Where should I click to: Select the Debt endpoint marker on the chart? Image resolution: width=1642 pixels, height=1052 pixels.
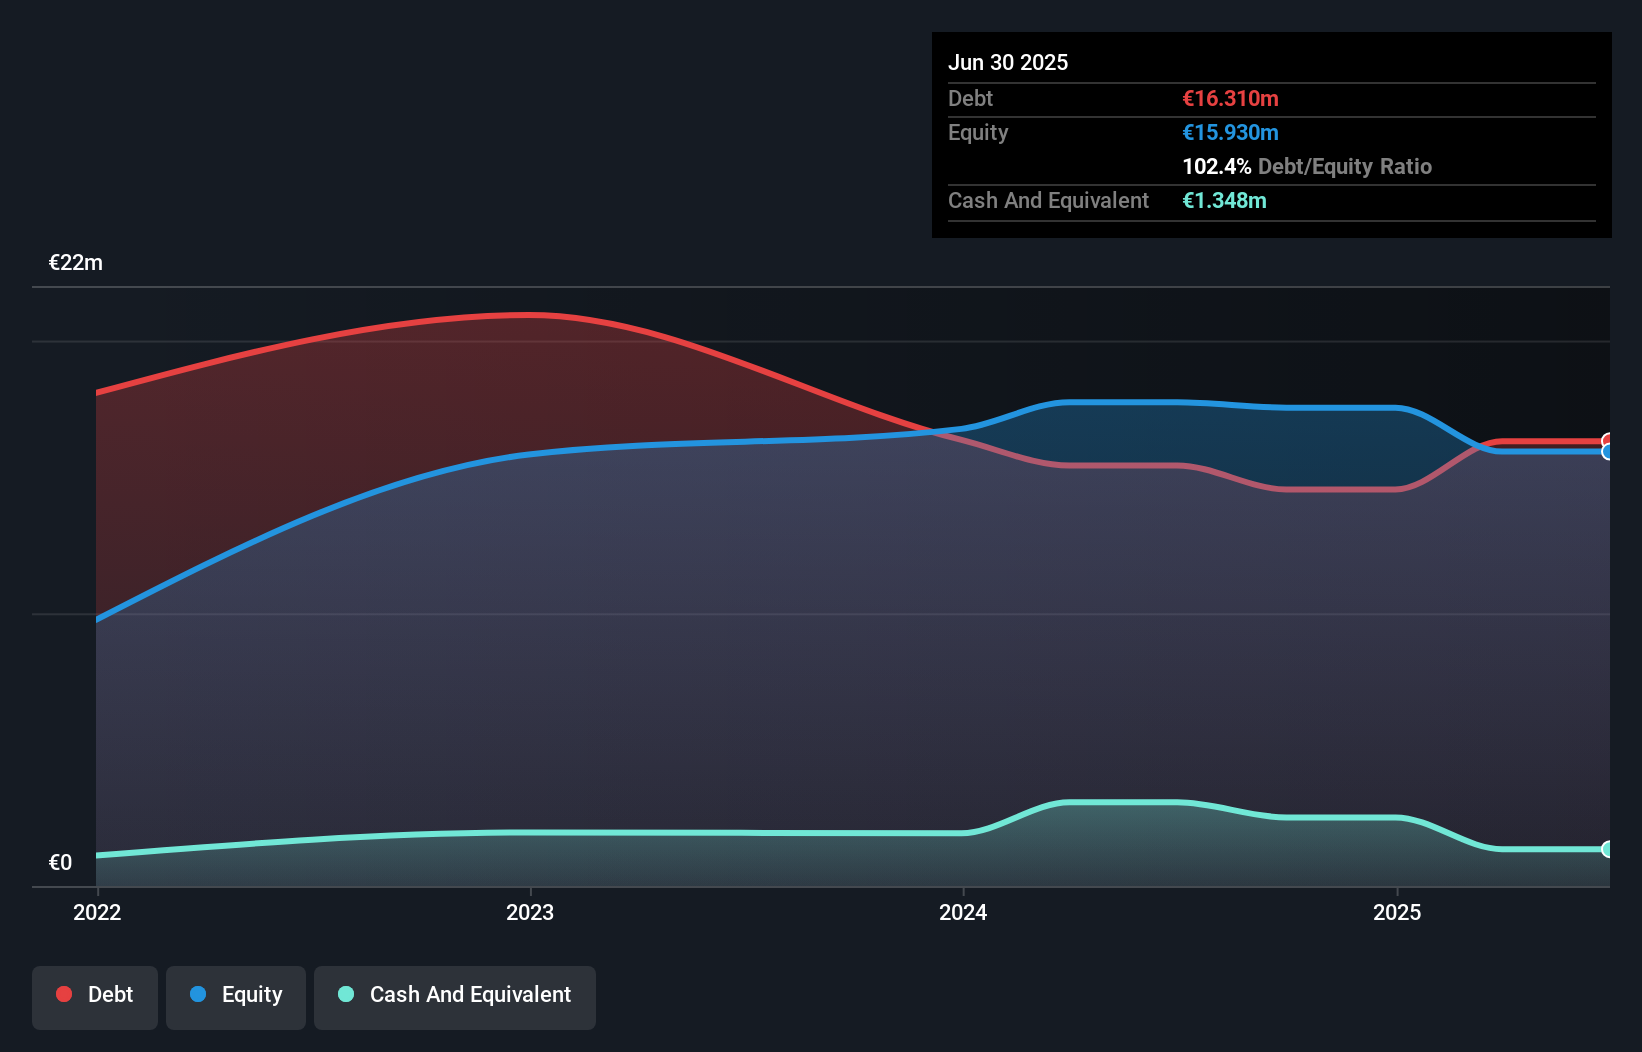click(1607, 438)
